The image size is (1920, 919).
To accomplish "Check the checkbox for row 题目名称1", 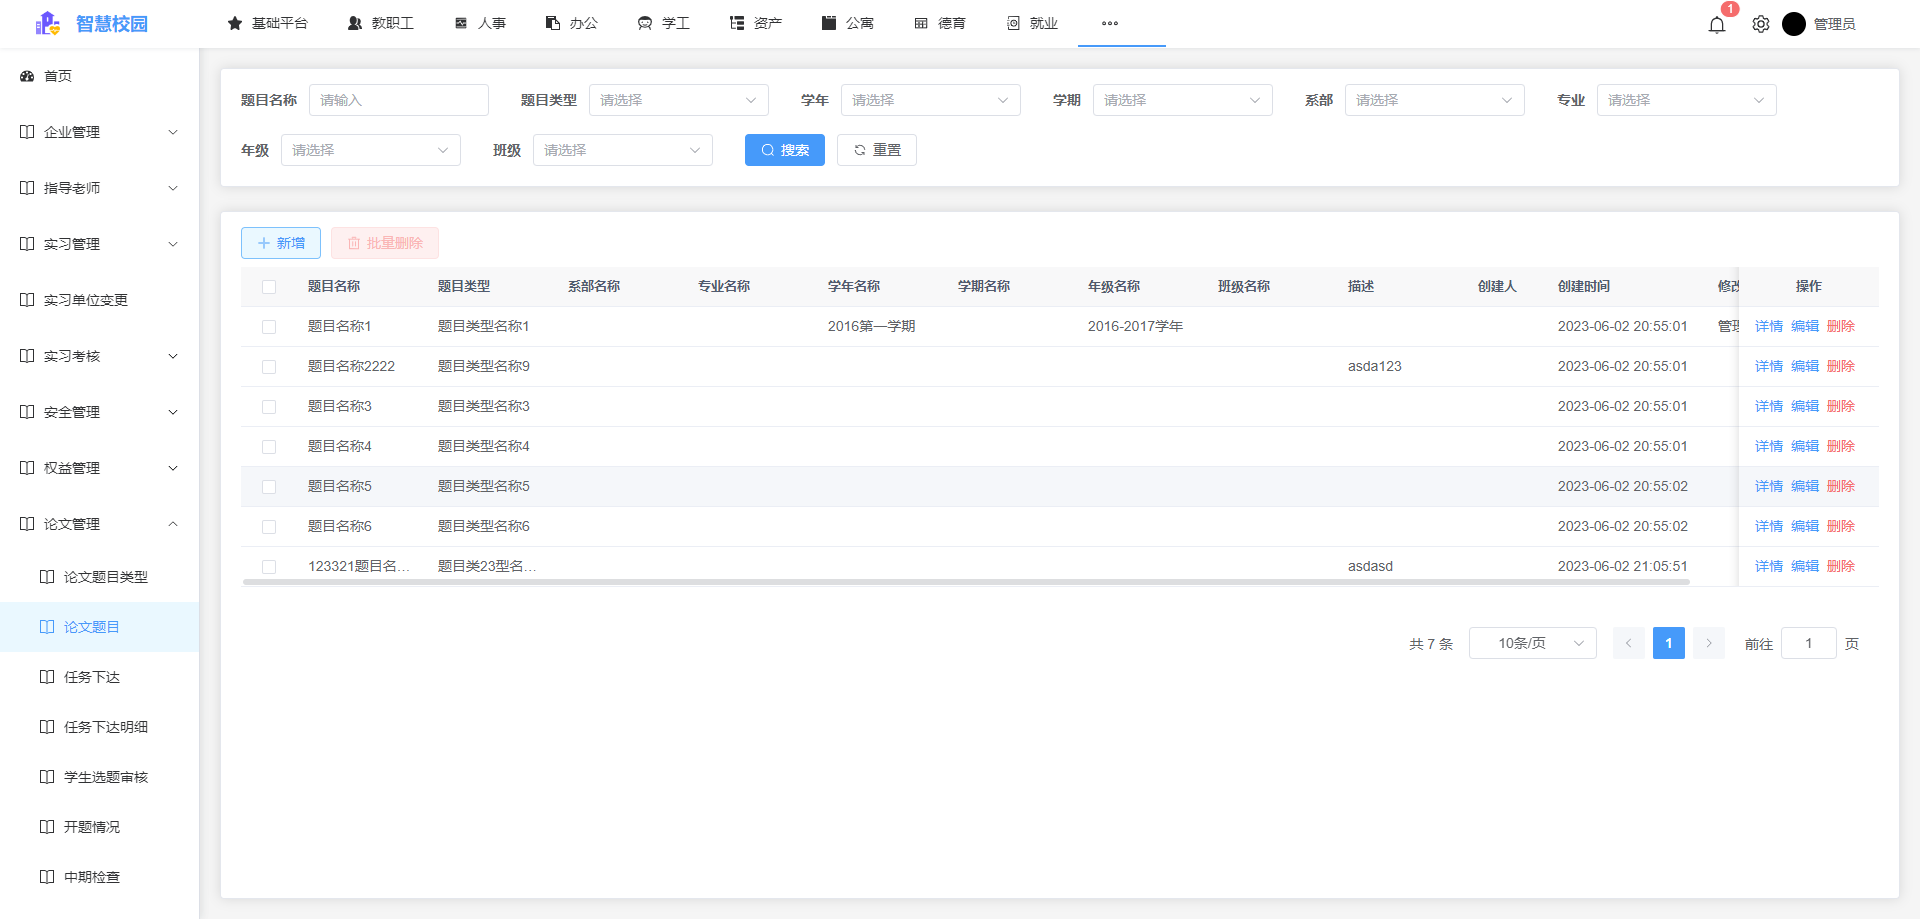I will coord(269,327).
